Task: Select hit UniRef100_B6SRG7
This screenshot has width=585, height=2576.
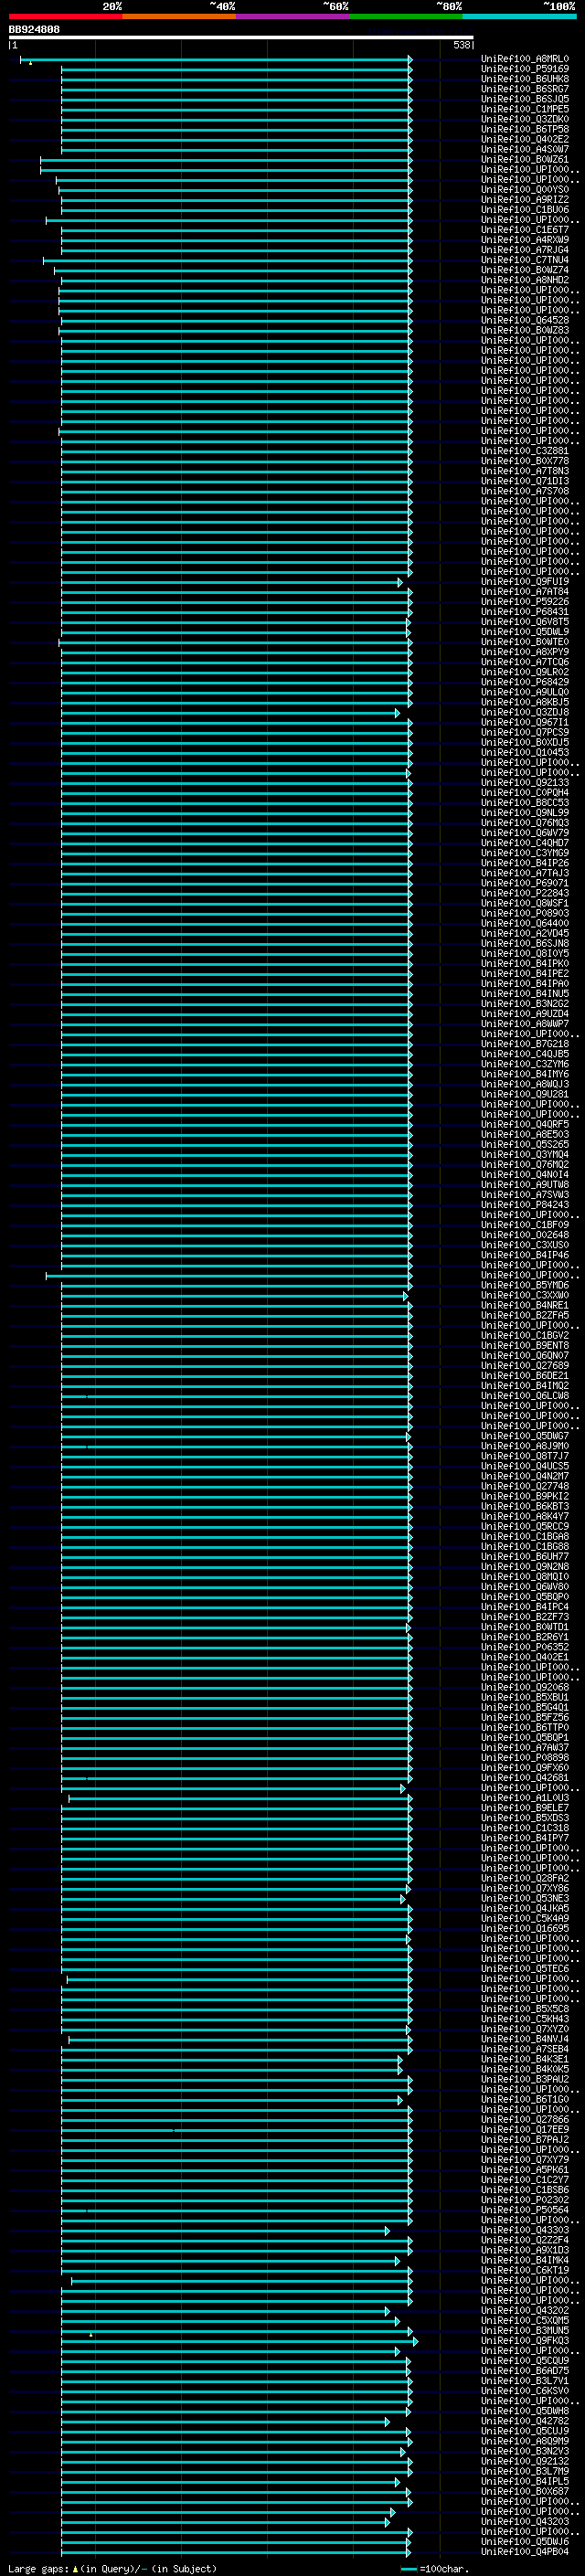Action: pyautogui.click(x=525, y=89)
